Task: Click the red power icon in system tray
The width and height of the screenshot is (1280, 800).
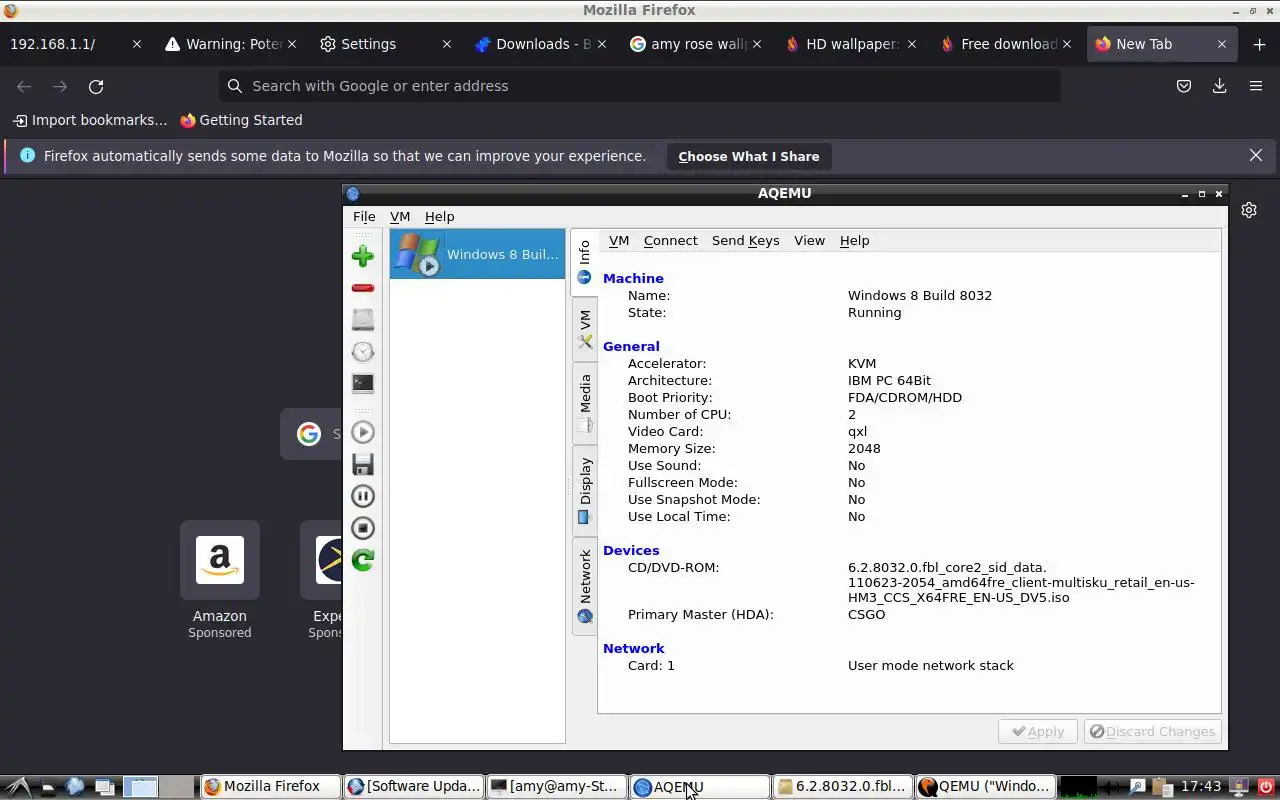Action: (x=1266, y=787)
